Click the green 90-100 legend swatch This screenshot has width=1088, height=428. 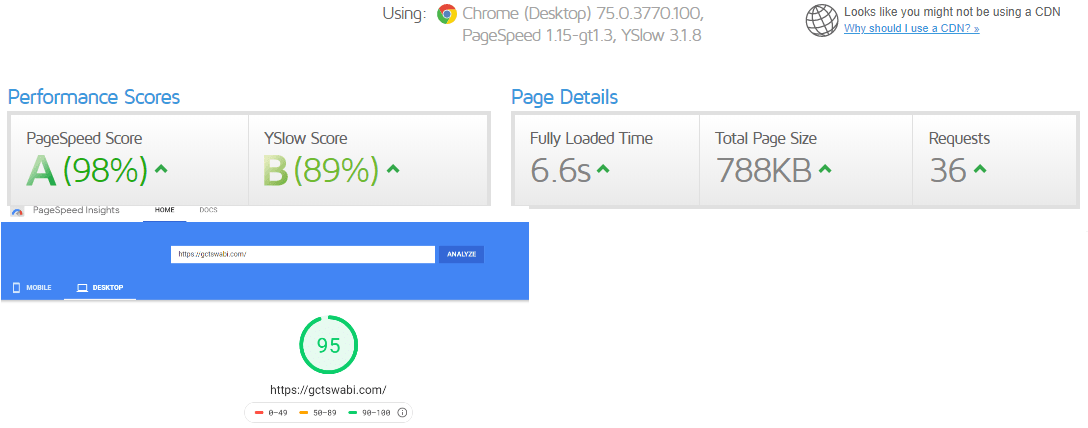pyautogui.click(x=353, y=412)
